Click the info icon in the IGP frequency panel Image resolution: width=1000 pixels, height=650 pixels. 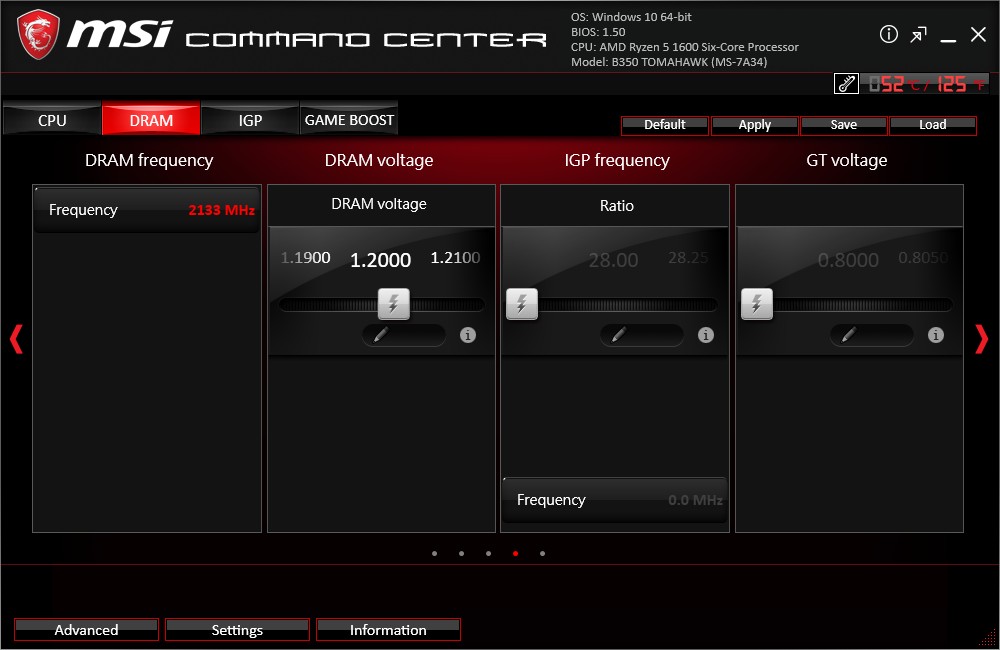(706, 335)
